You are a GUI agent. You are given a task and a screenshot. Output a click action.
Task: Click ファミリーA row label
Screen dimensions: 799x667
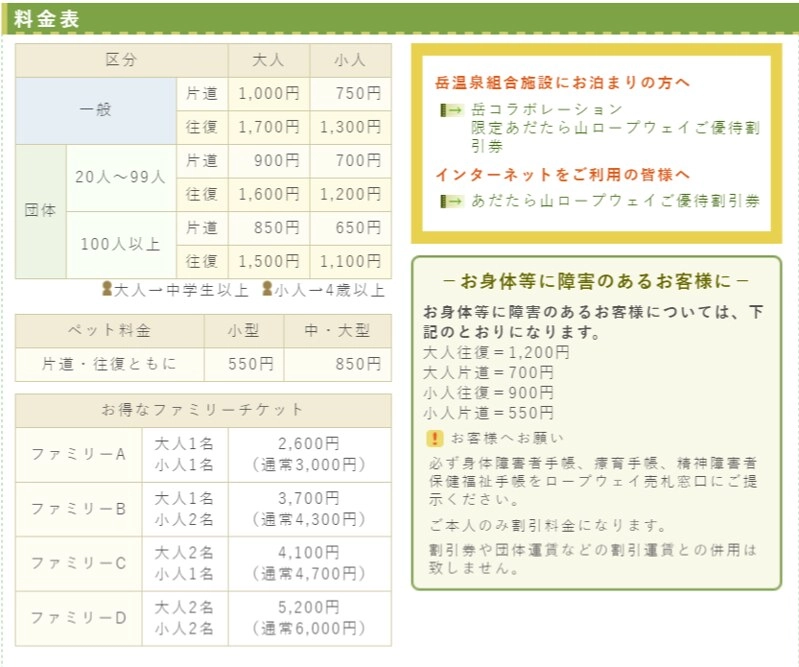click(78, 455)
